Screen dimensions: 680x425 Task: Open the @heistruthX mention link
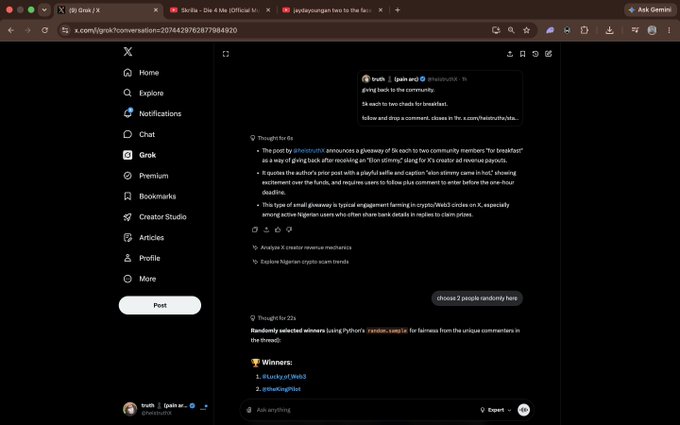coord(309,150)
